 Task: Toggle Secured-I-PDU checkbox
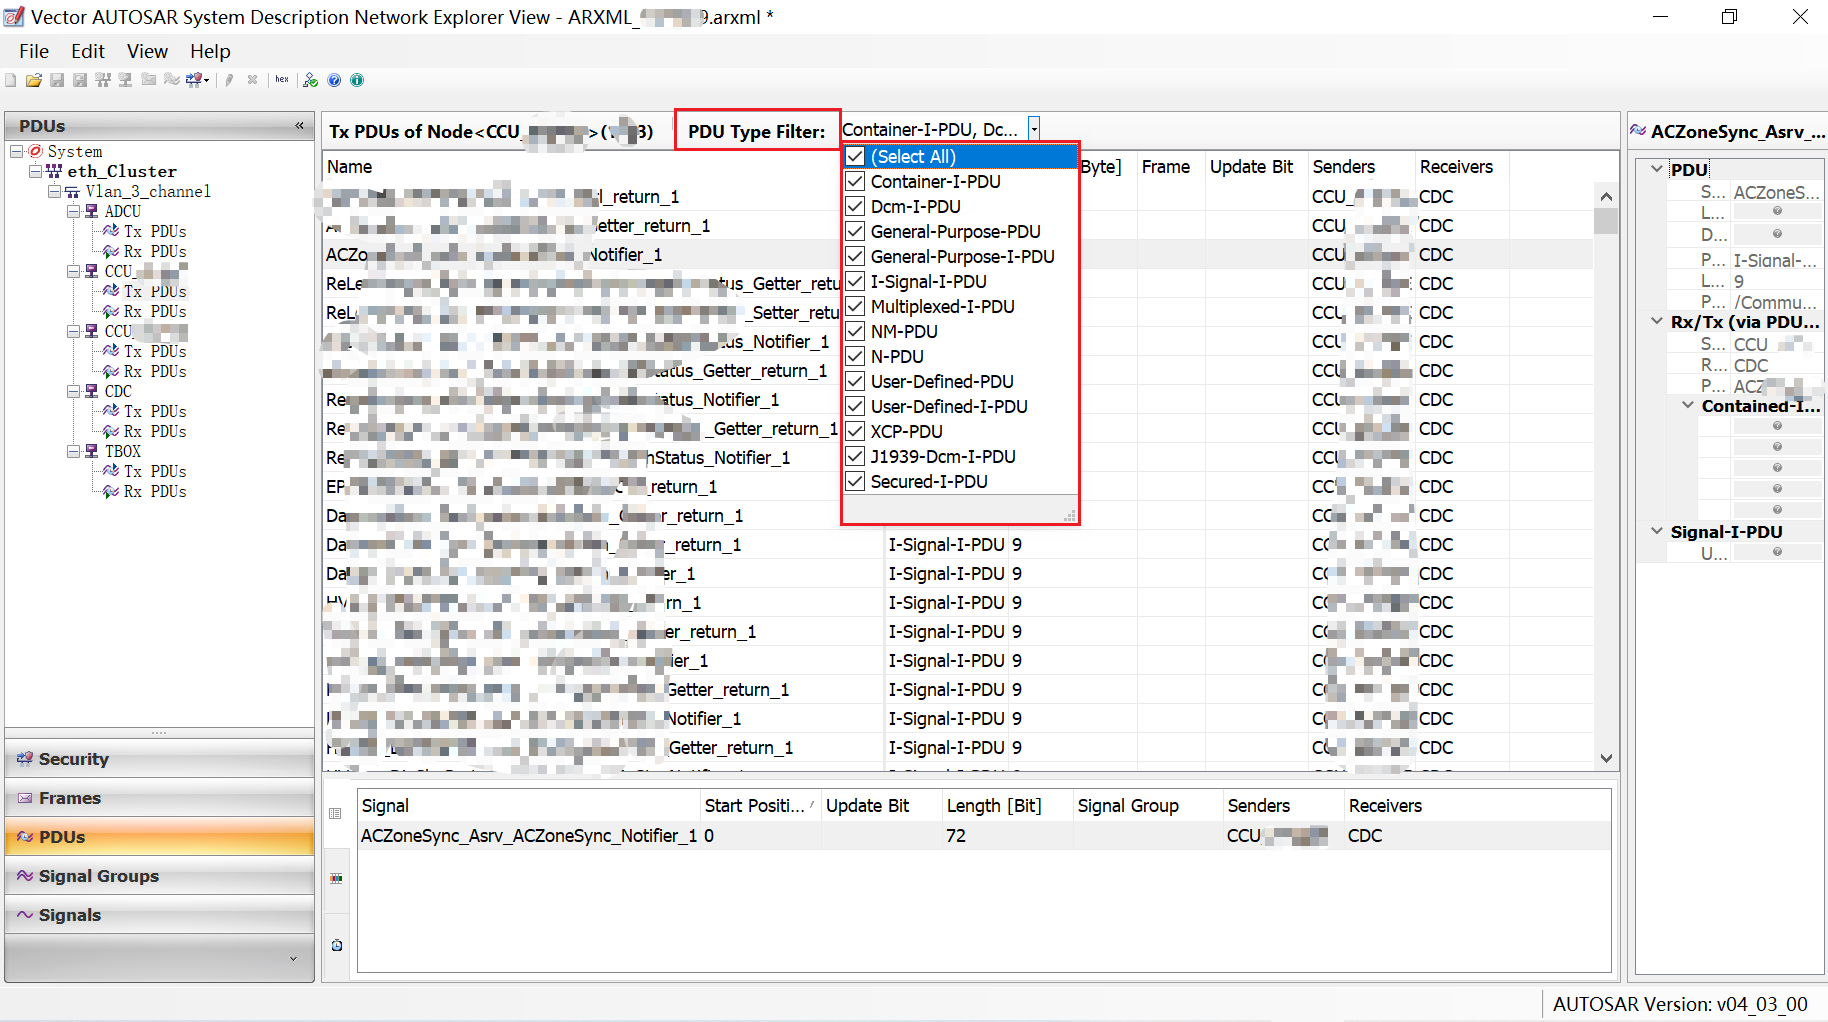coord(855,482)
